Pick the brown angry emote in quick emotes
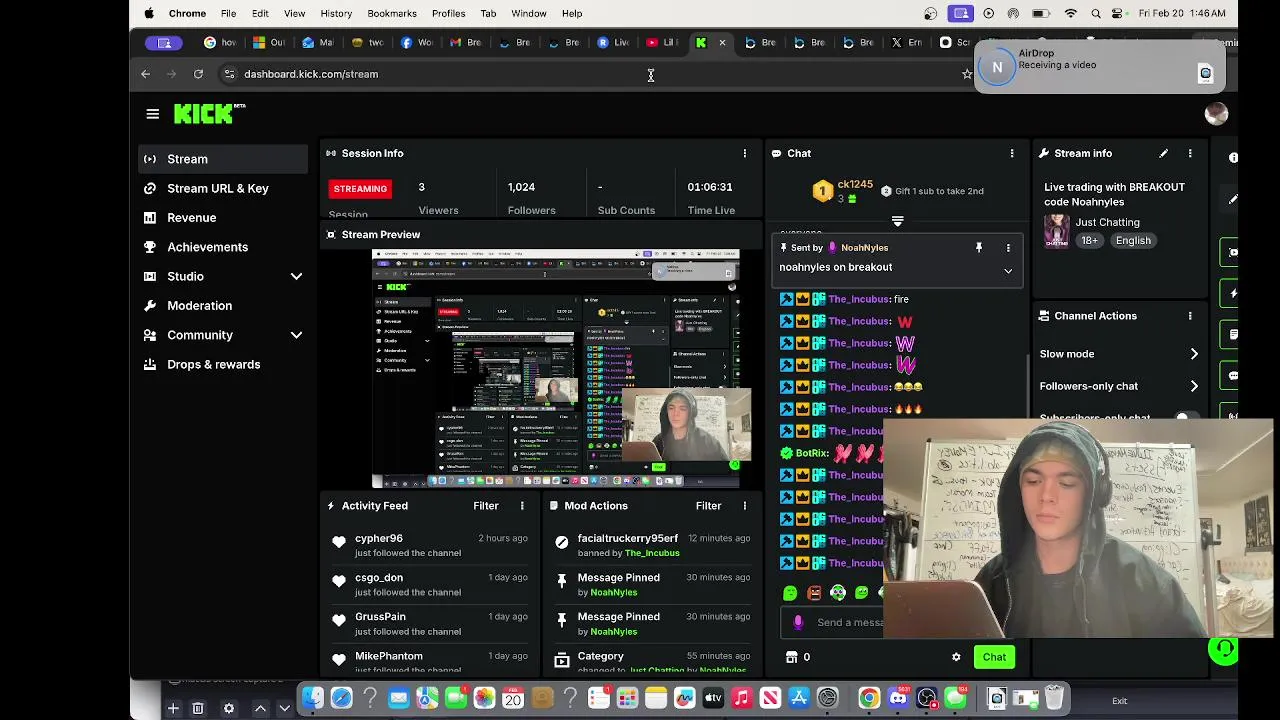Image resolution: width=1280 pixels, height=720 pixels. click(814, 593)
